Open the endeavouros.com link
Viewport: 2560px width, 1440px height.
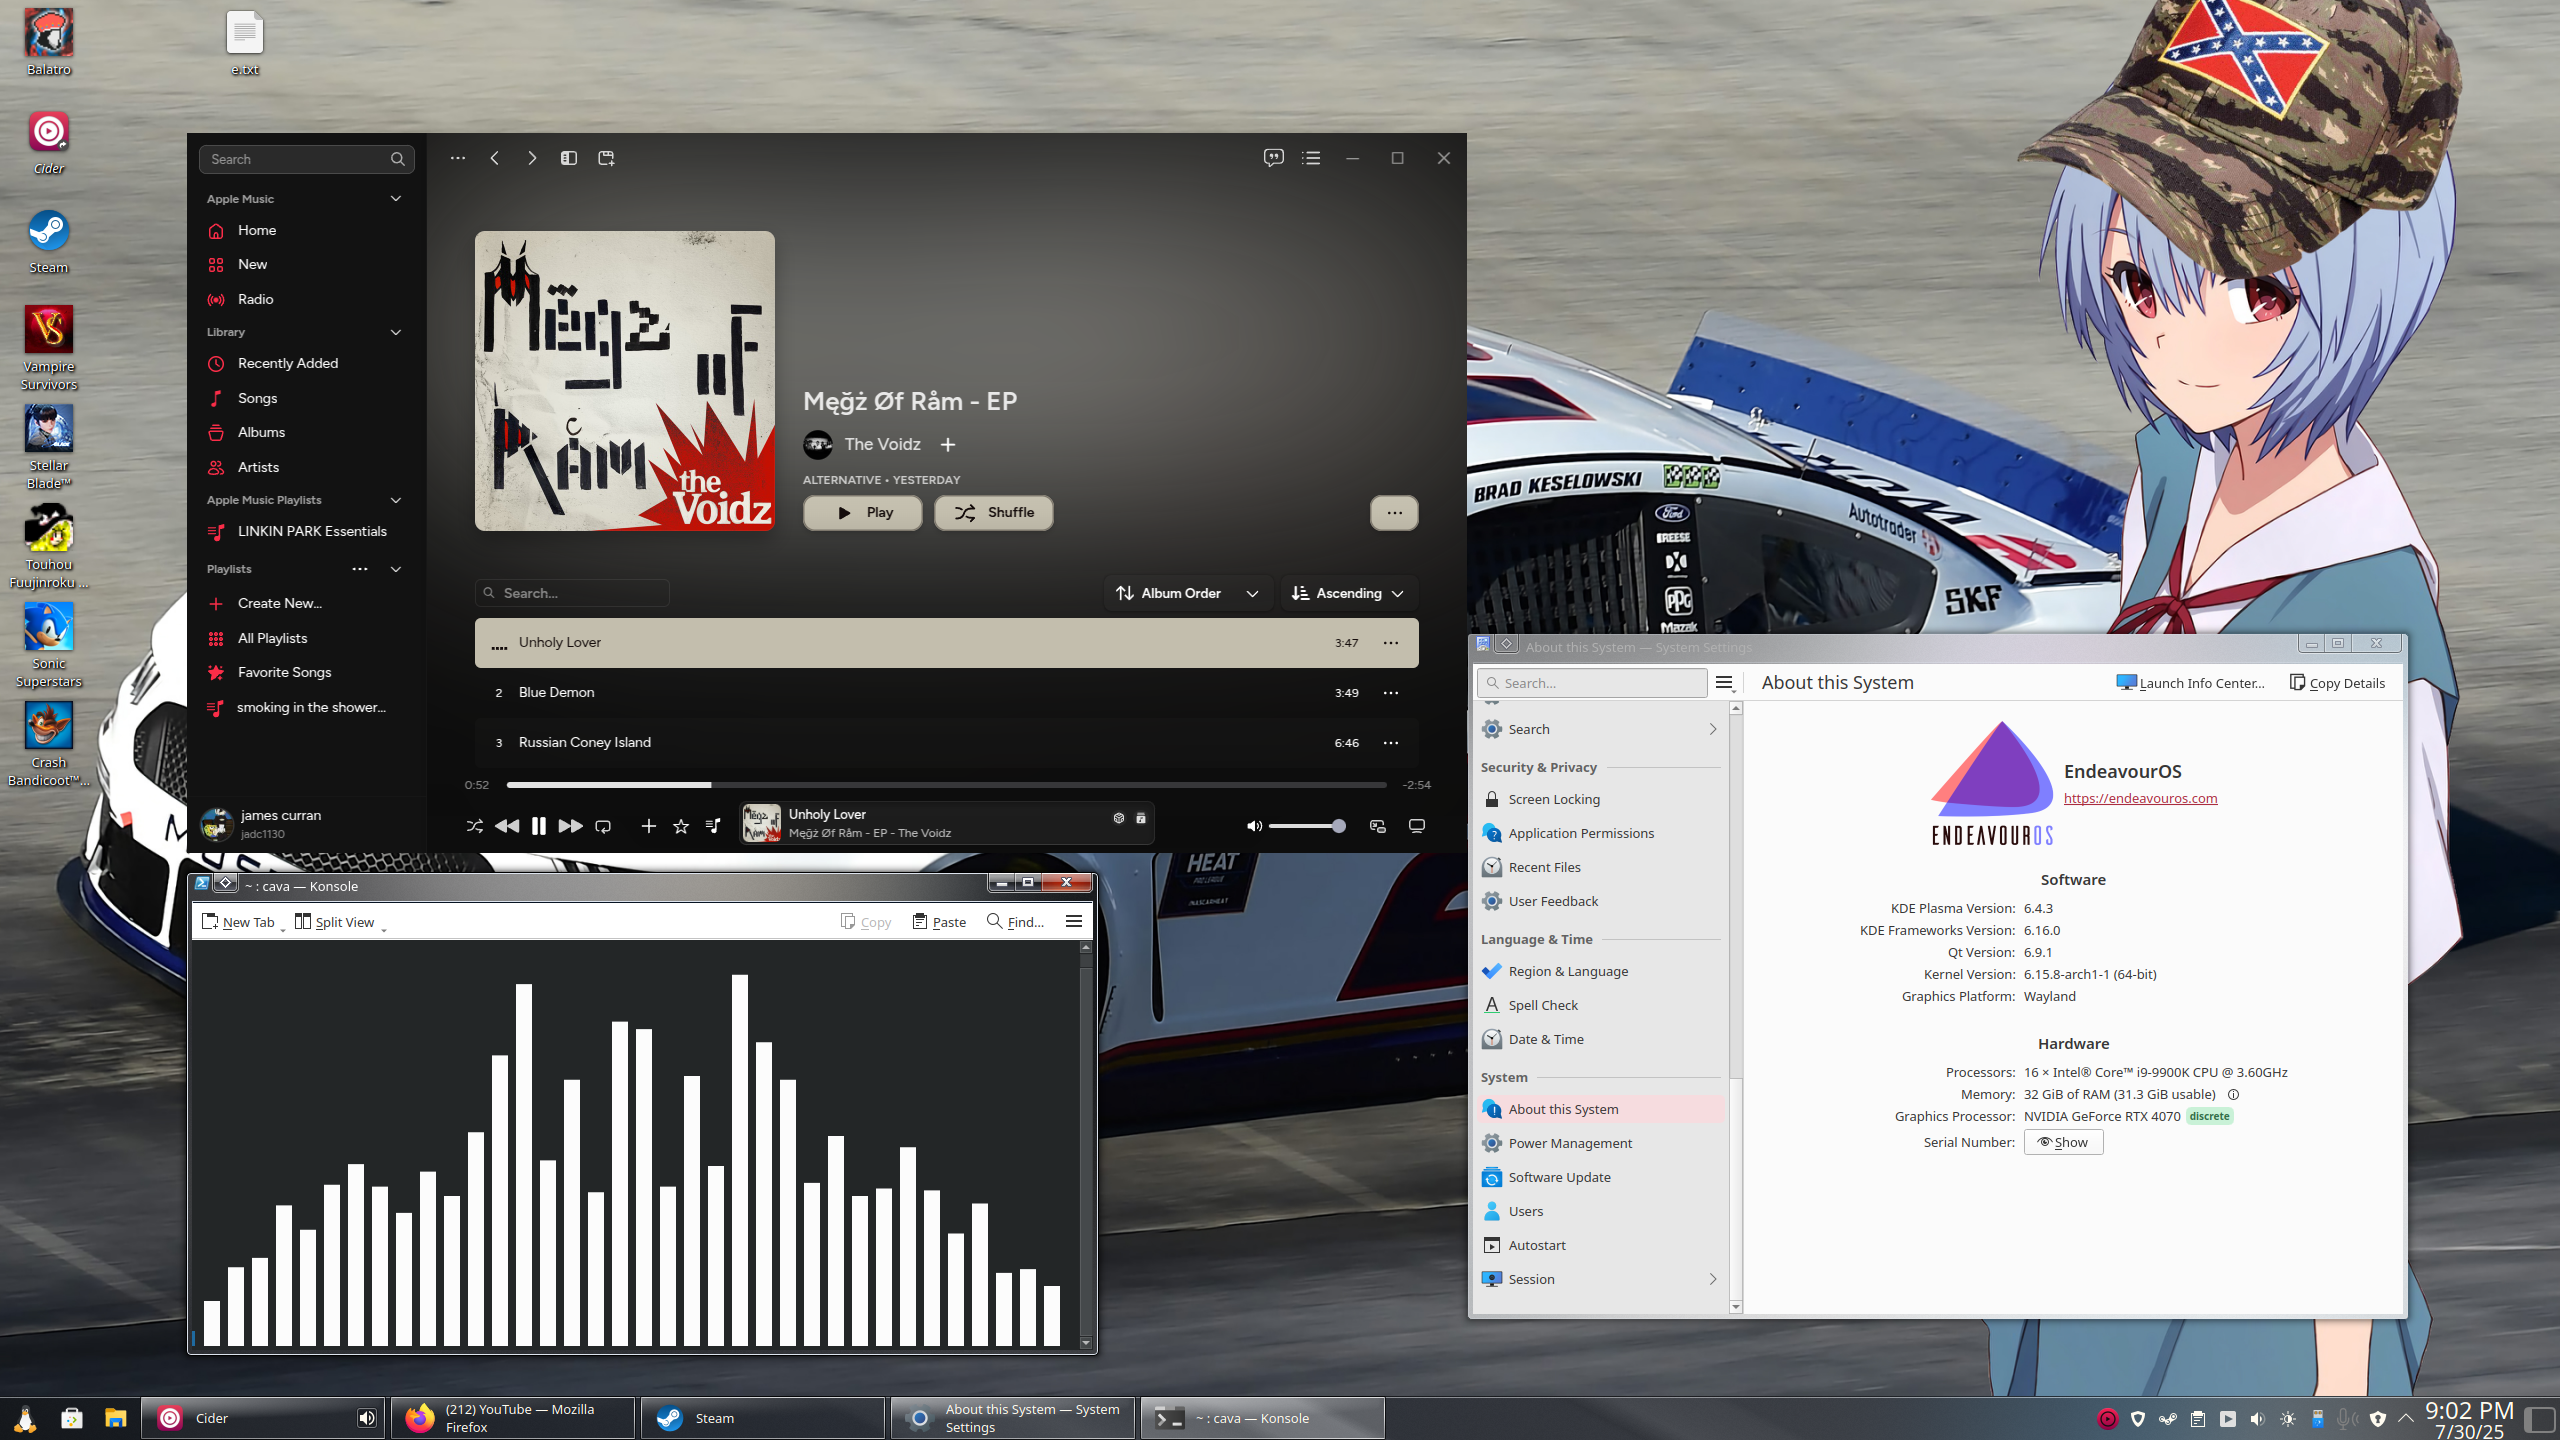[x=2140, y=798]
